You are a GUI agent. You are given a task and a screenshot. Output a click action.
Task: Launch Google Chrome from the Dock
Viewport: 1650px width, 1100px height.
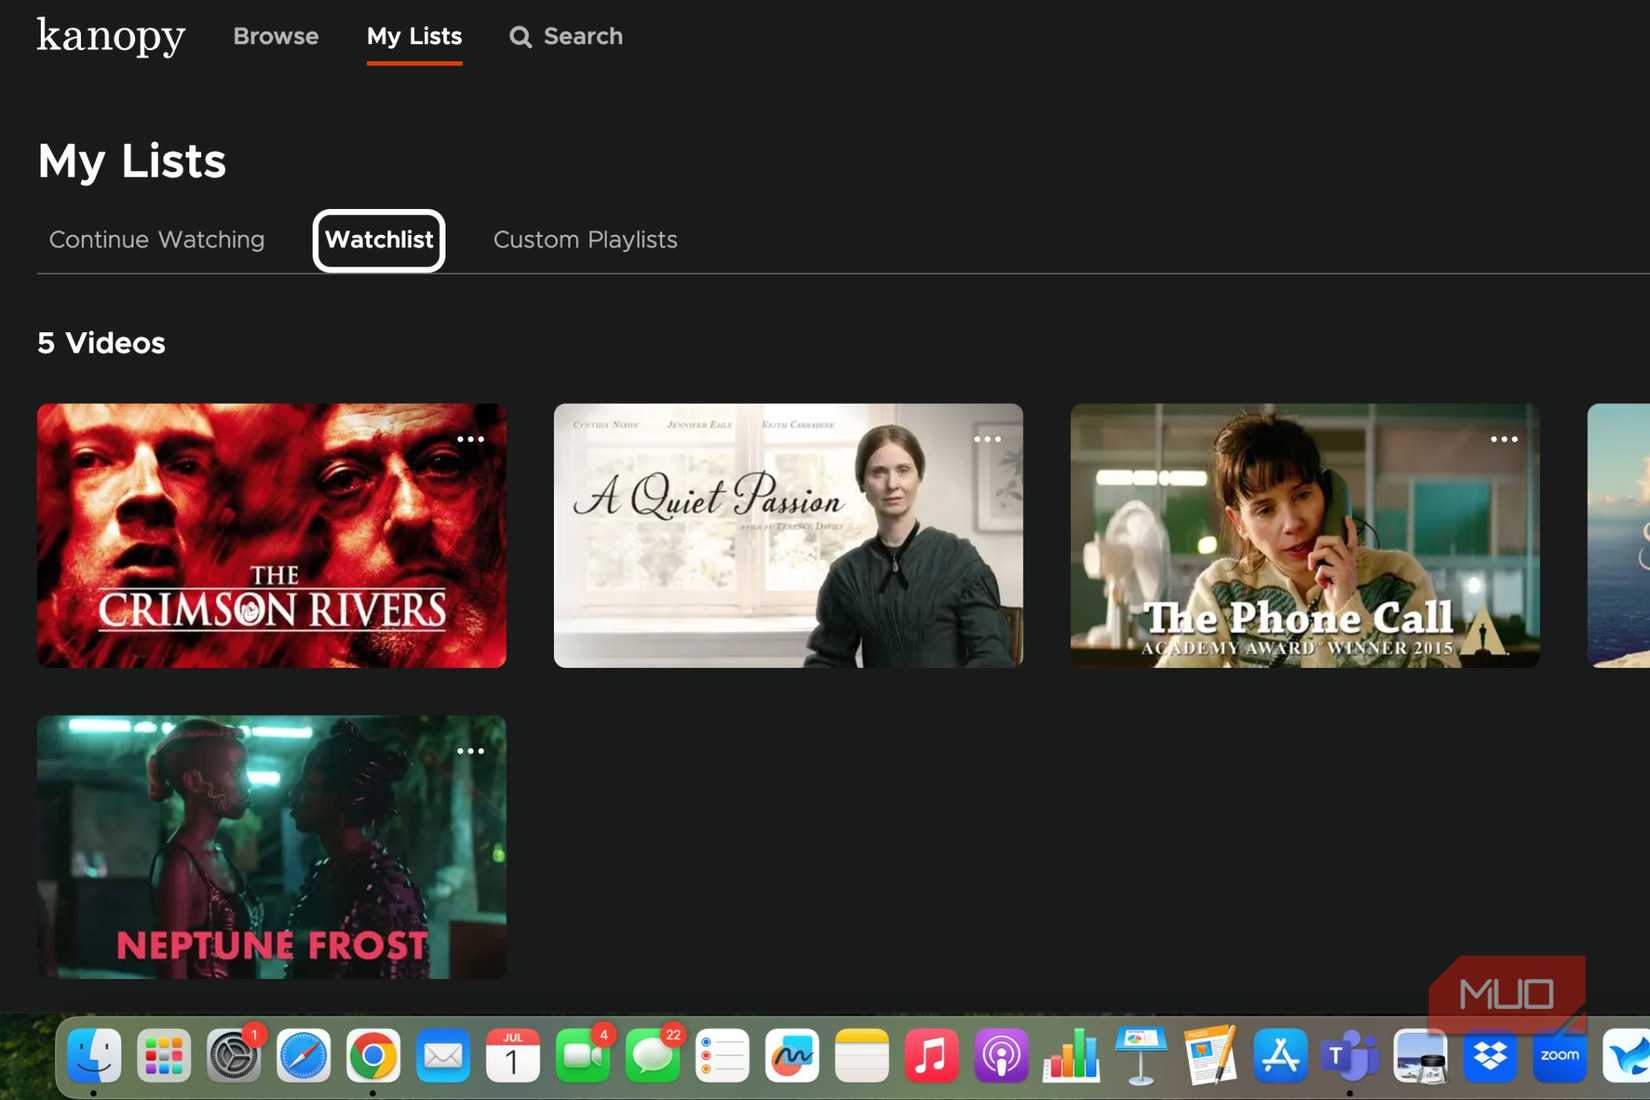(373, 1056)
